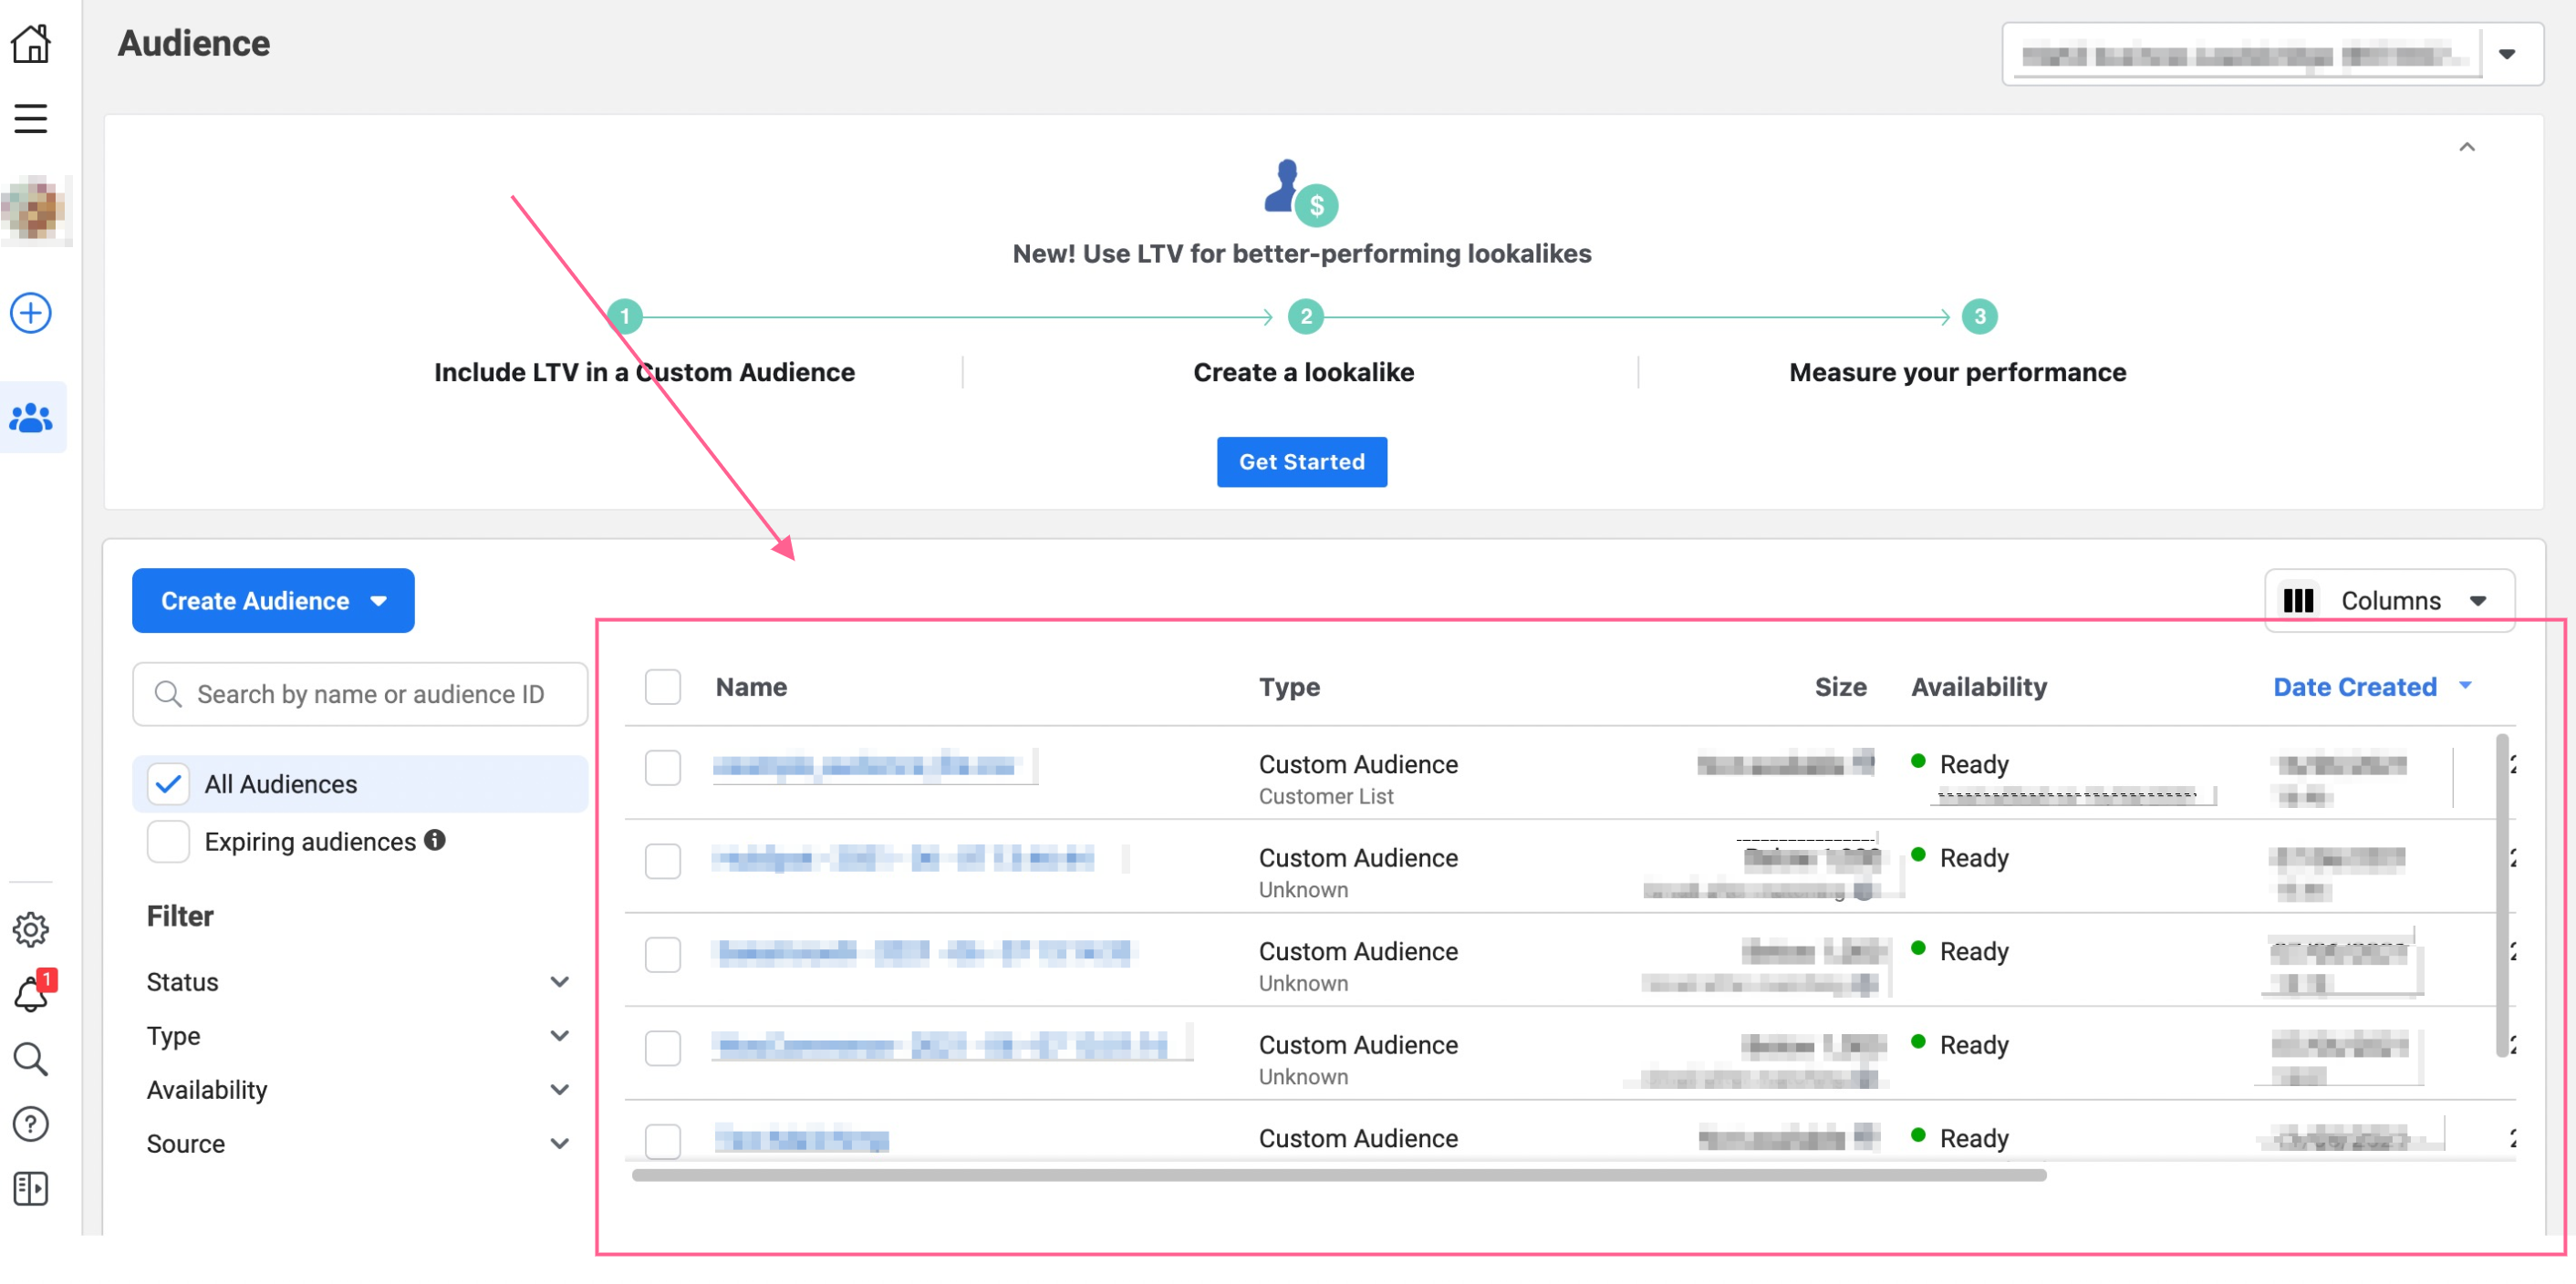Open the settings gear icon

click(30, 930)
